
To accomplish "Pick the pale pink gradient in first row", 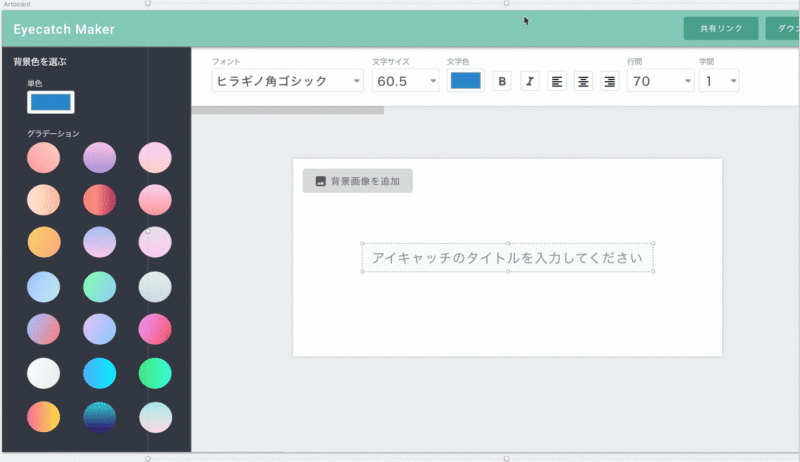I will click(x=155, y=158).
